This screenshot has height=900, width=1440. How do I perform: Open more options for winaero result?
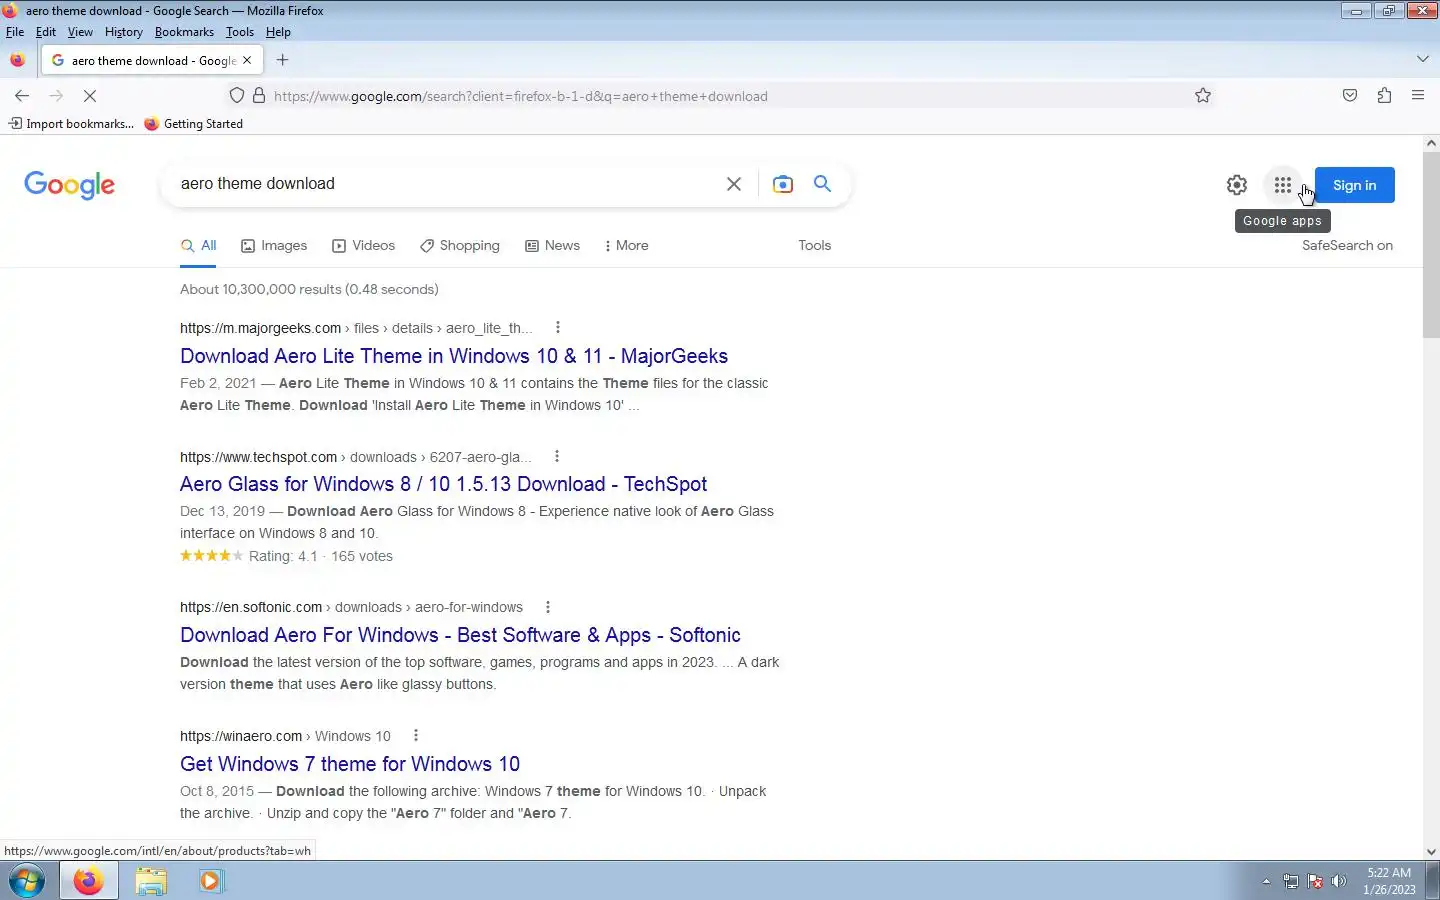tap(416, 736)
